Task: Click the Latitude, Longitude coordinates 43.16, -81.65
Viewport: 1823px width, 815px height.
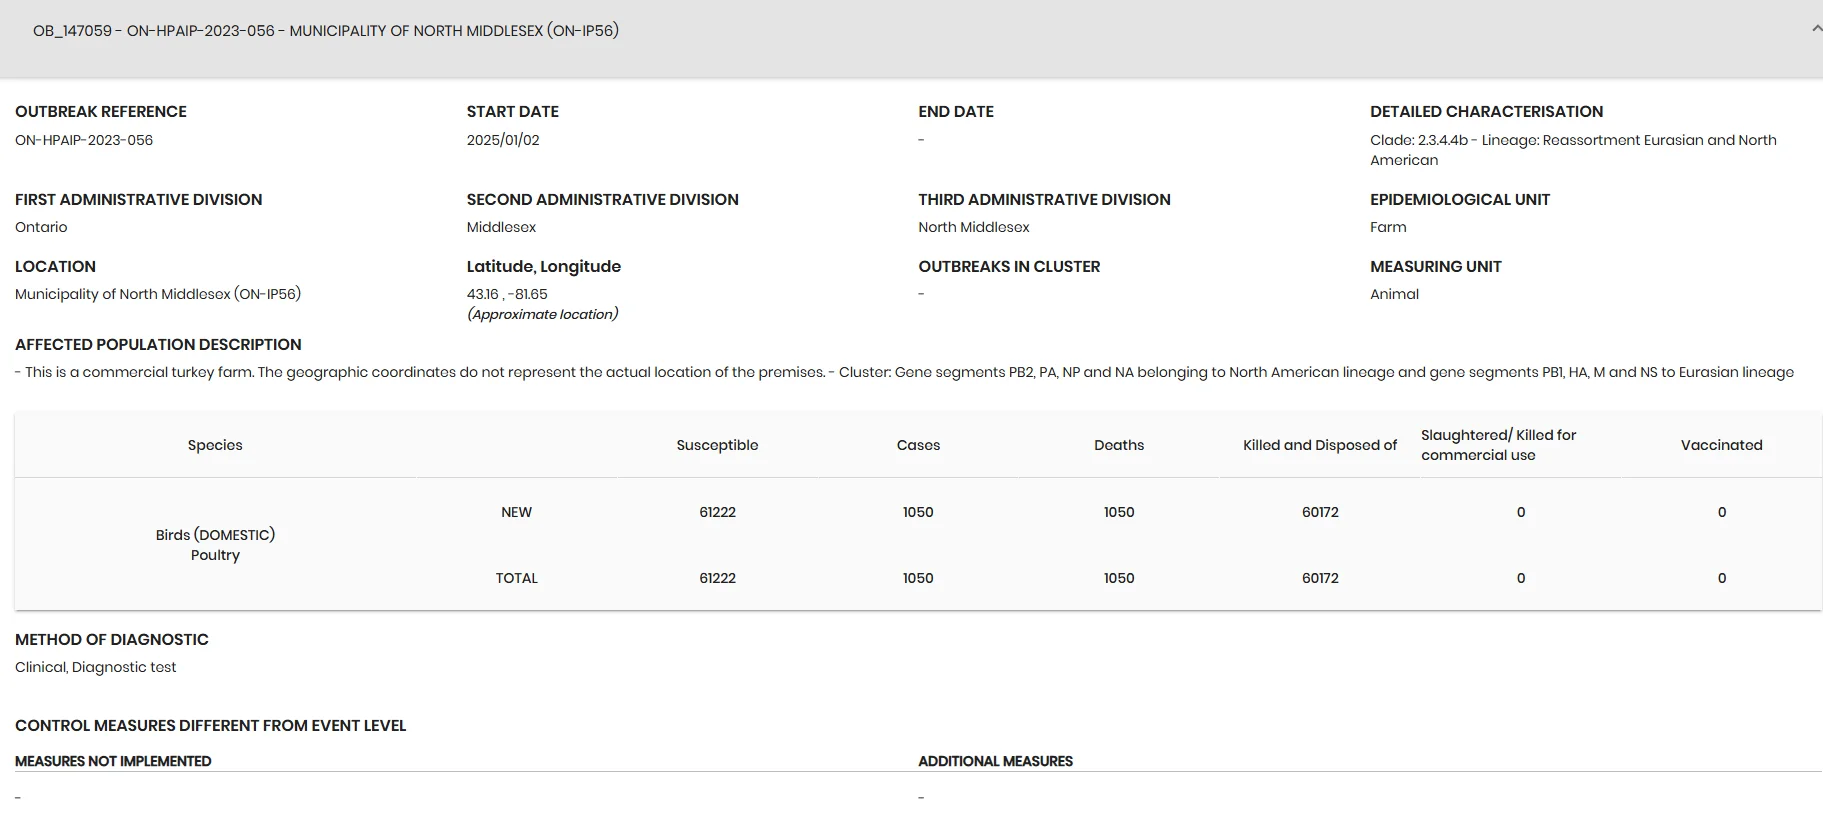Action: tap(507, 294)
